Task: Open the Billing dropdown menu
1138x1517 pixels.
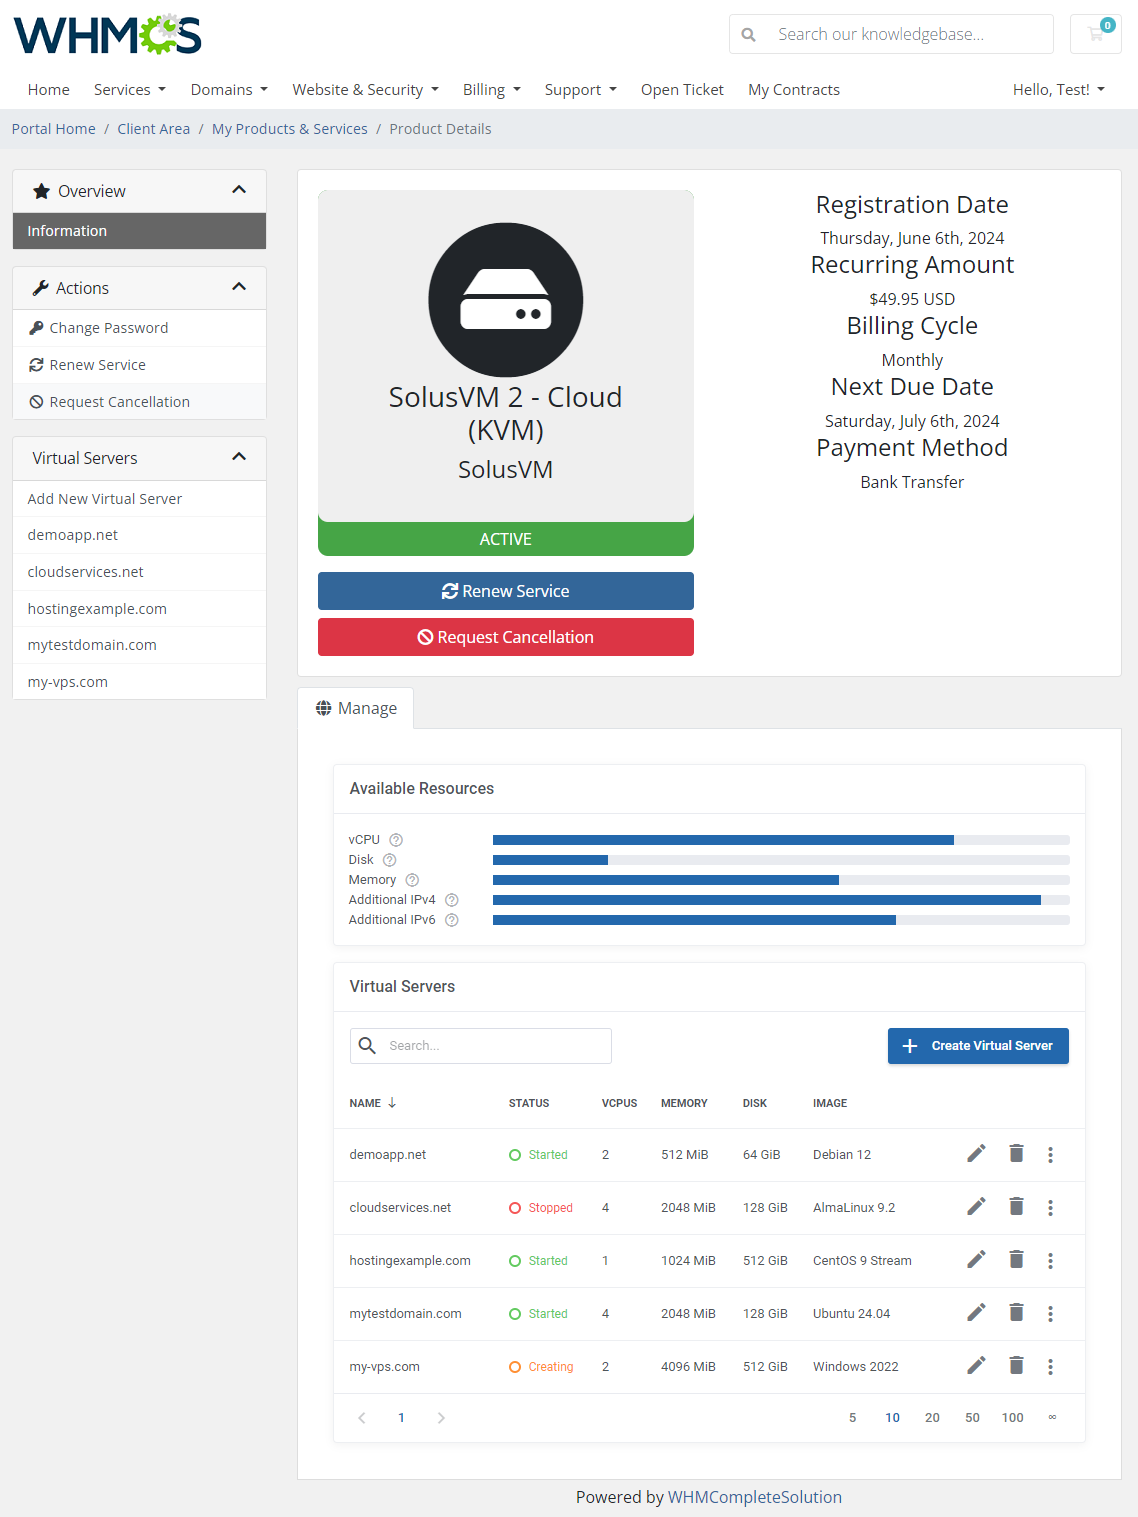Action: [490, 89]
